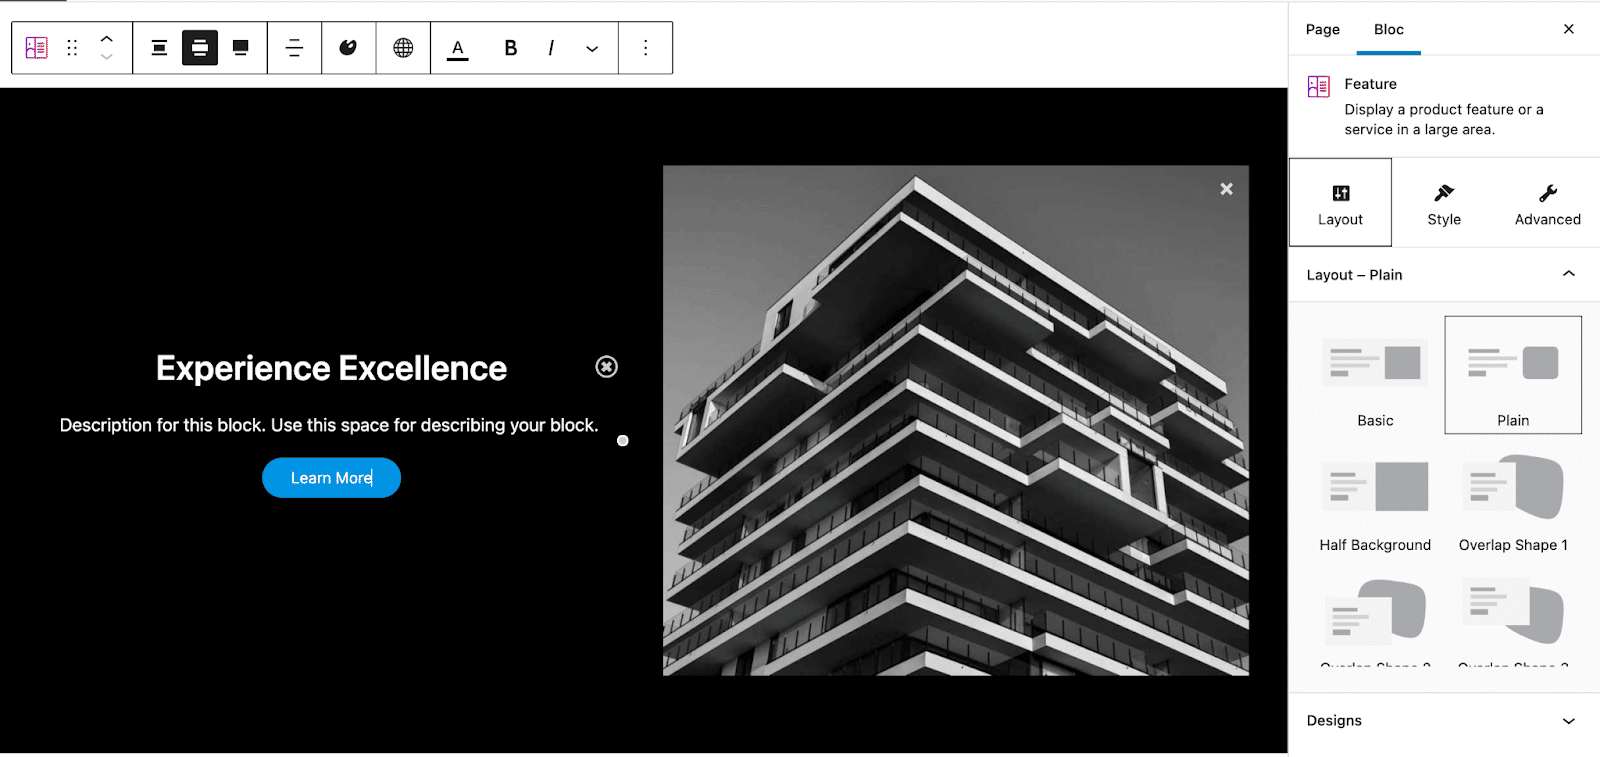Open the Advanced settings tab

pos(1547,203)
